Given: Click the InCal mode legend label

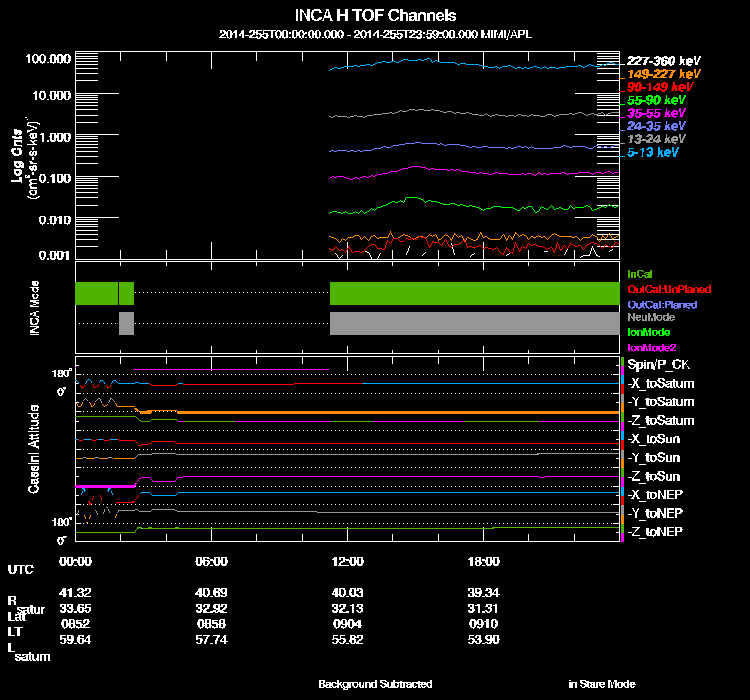Looking at the screenshot, I should [640, 273].
